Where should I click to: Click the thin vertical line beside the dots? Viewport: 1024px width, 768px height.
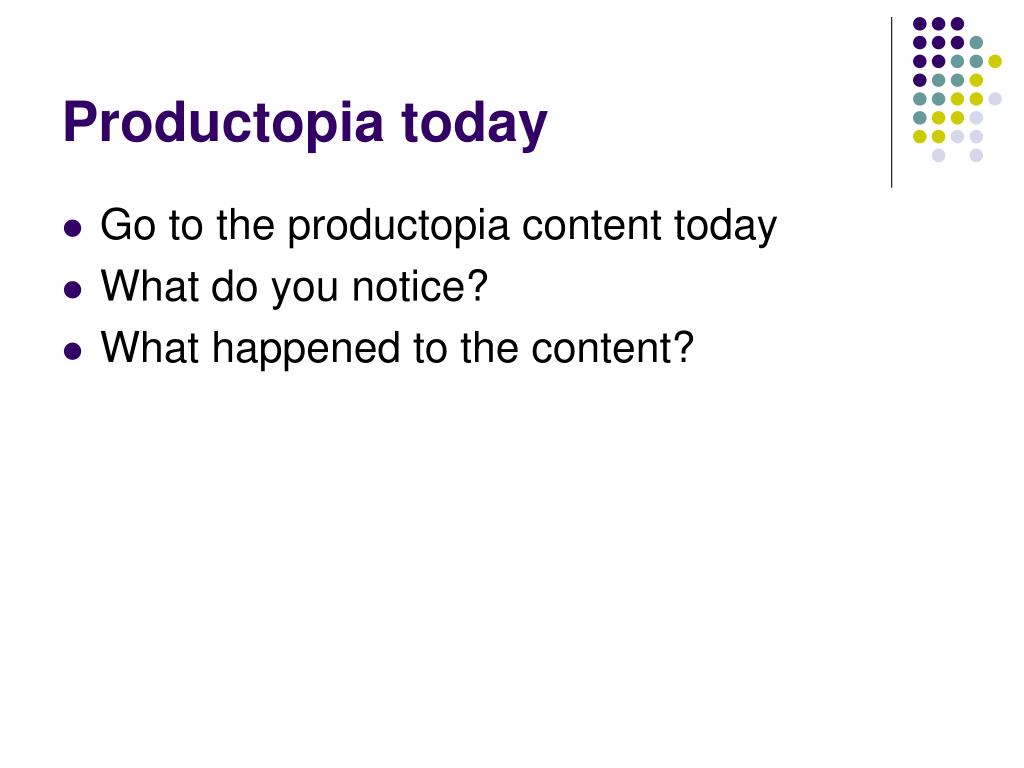(891, 103)
